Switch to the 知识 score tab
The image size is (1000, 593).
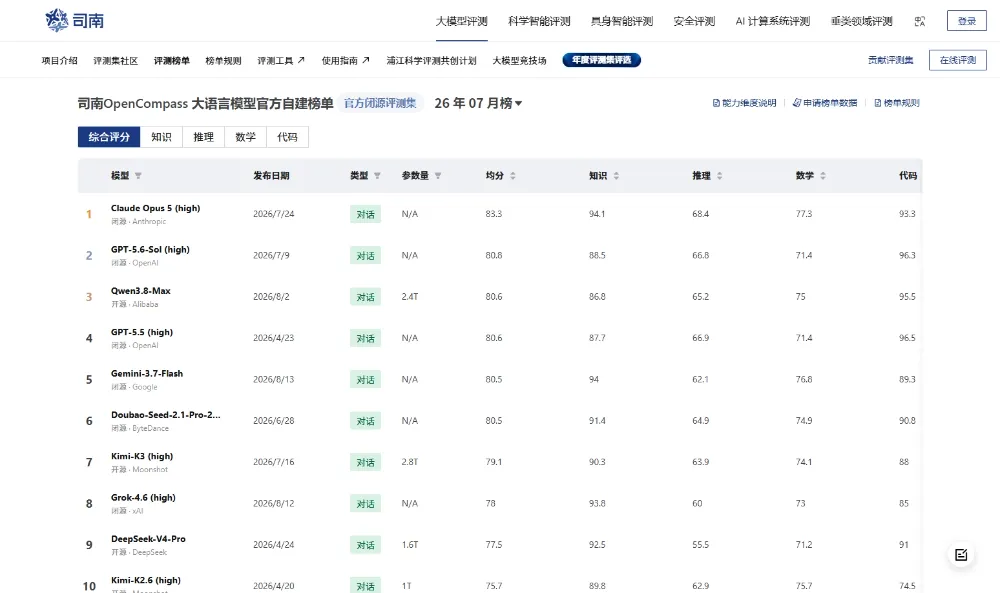tap(161, 136)
